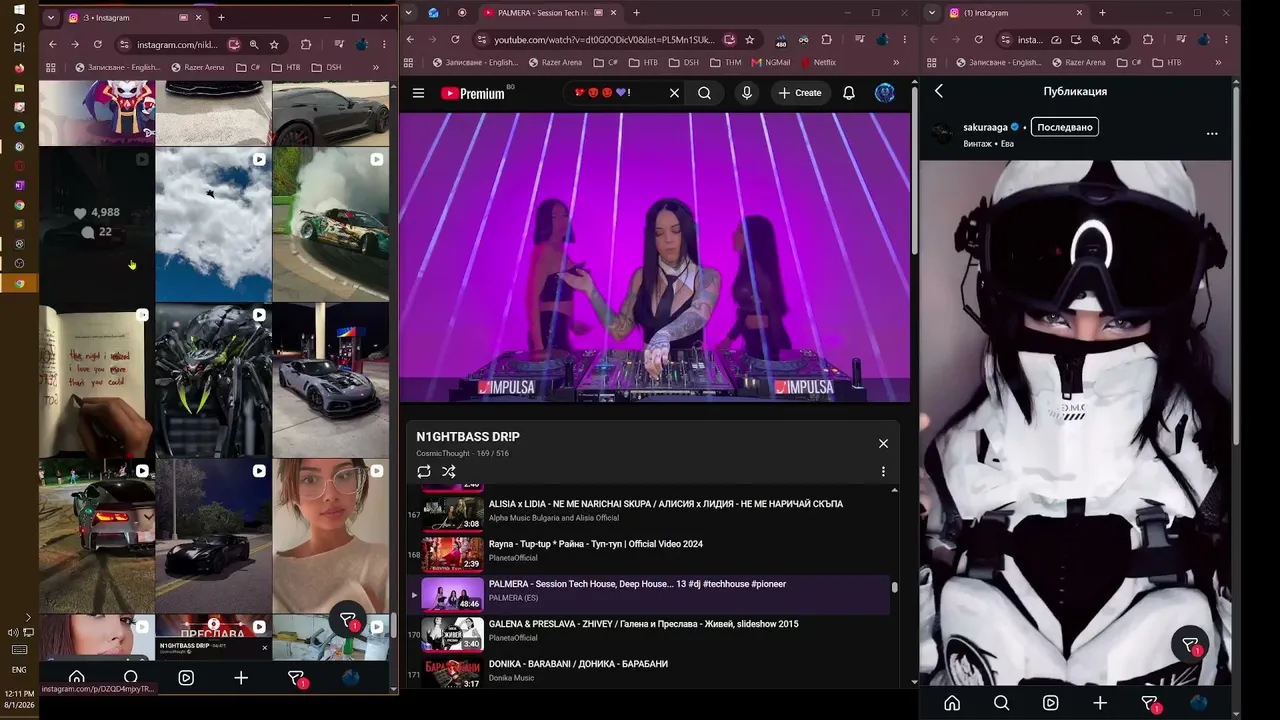The image size is (1280, 720).
Task: Open robotic spider post thumbnail
Action: click(213, 380)
